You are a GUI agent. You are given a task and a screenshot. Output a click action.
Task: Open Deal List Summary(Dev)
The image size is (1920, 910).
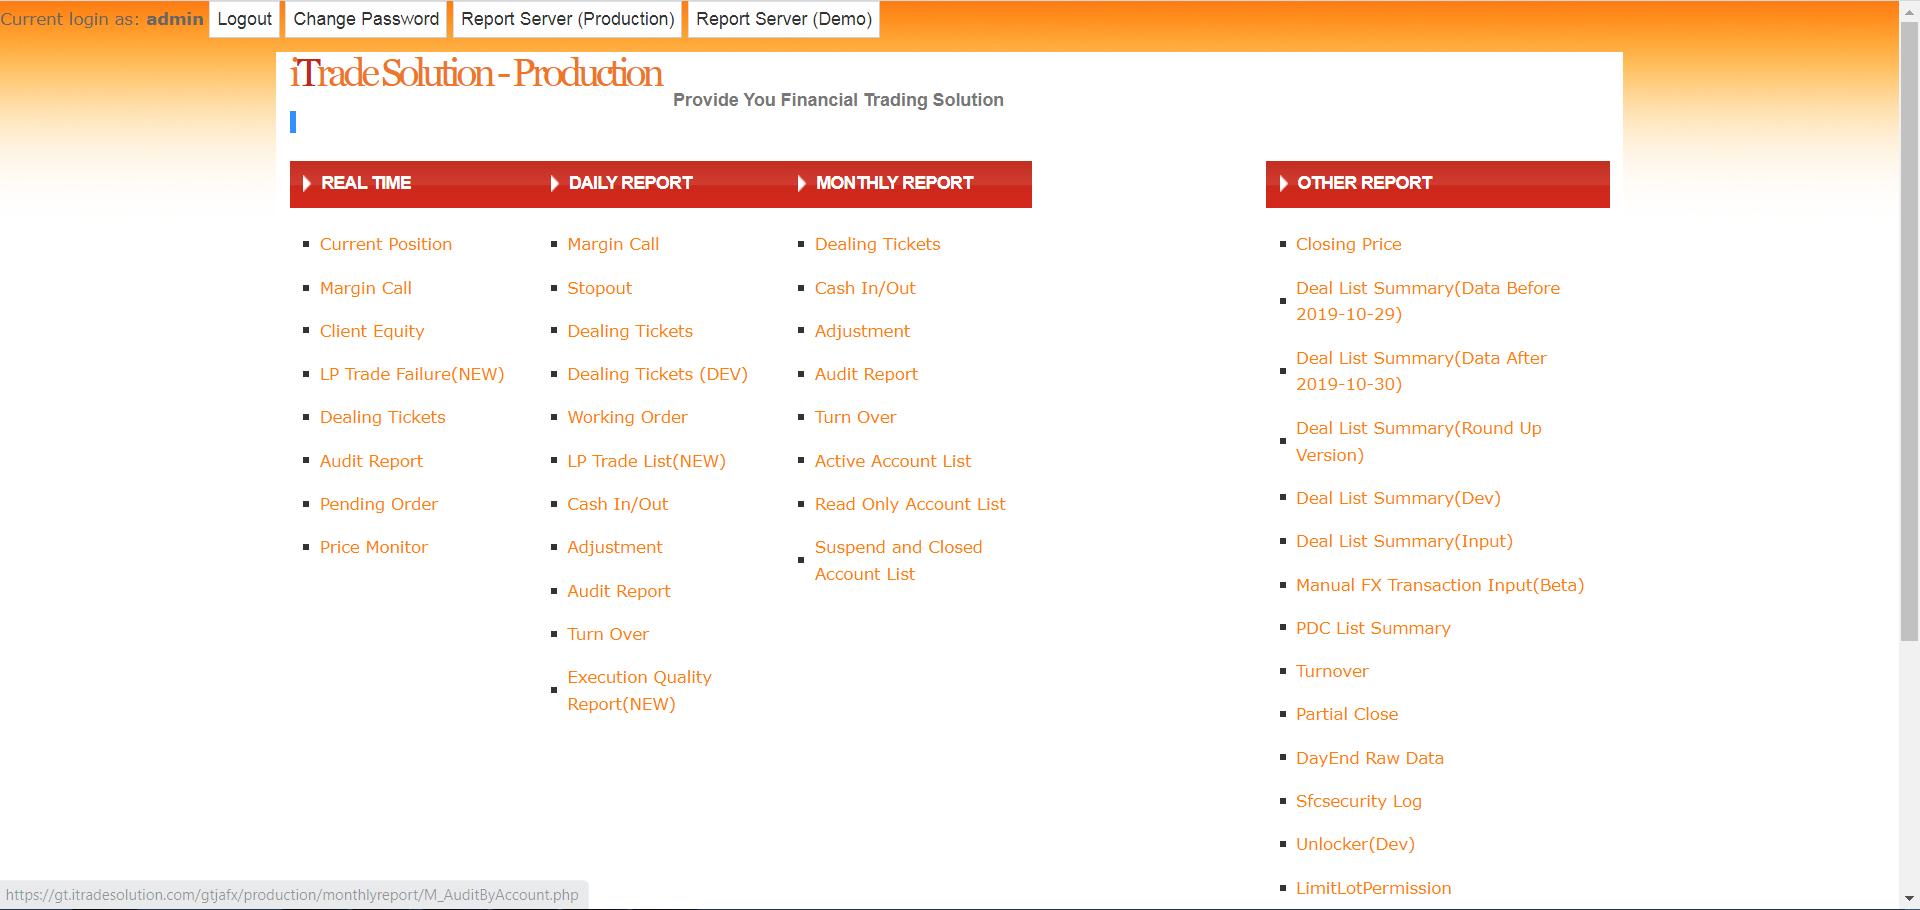tap(1398, 498)
